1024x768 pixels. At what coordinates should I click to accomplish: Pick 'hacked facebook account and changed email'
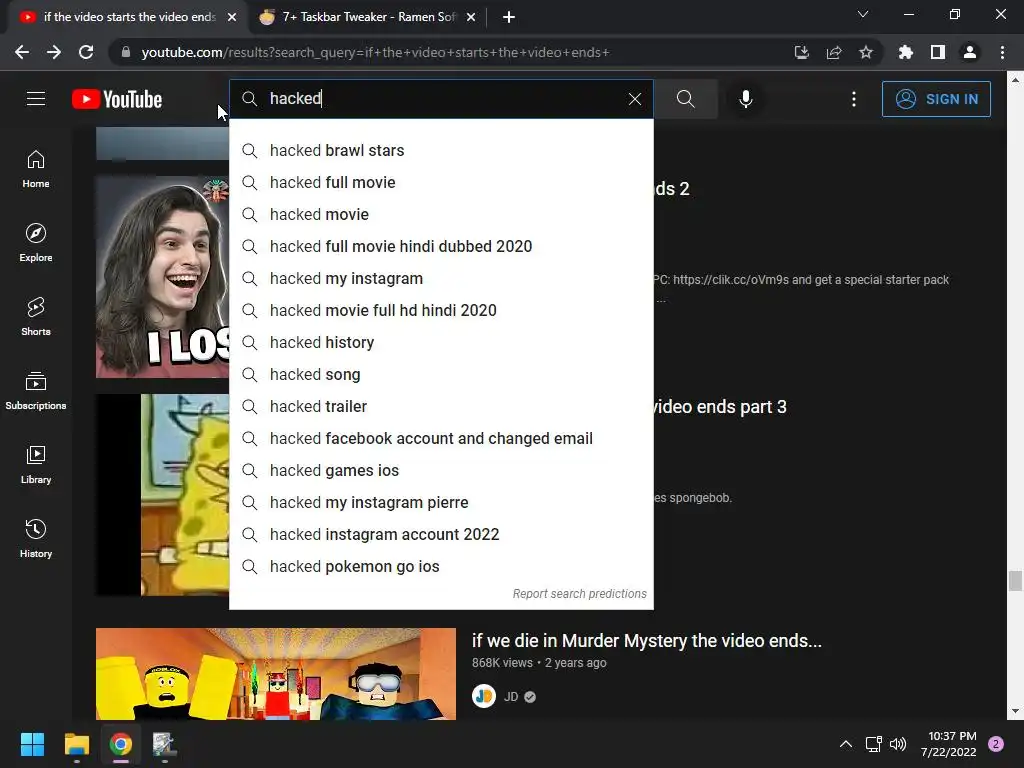[441, 438]
